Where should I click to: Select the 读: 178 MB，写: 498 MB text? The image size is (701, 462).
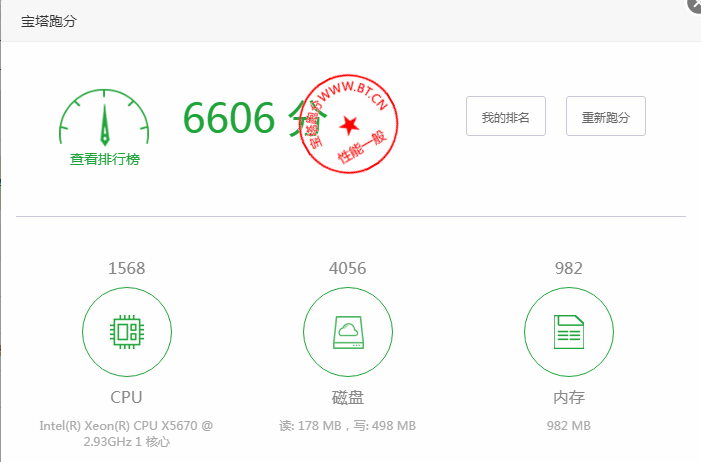(x=347, y=425)
